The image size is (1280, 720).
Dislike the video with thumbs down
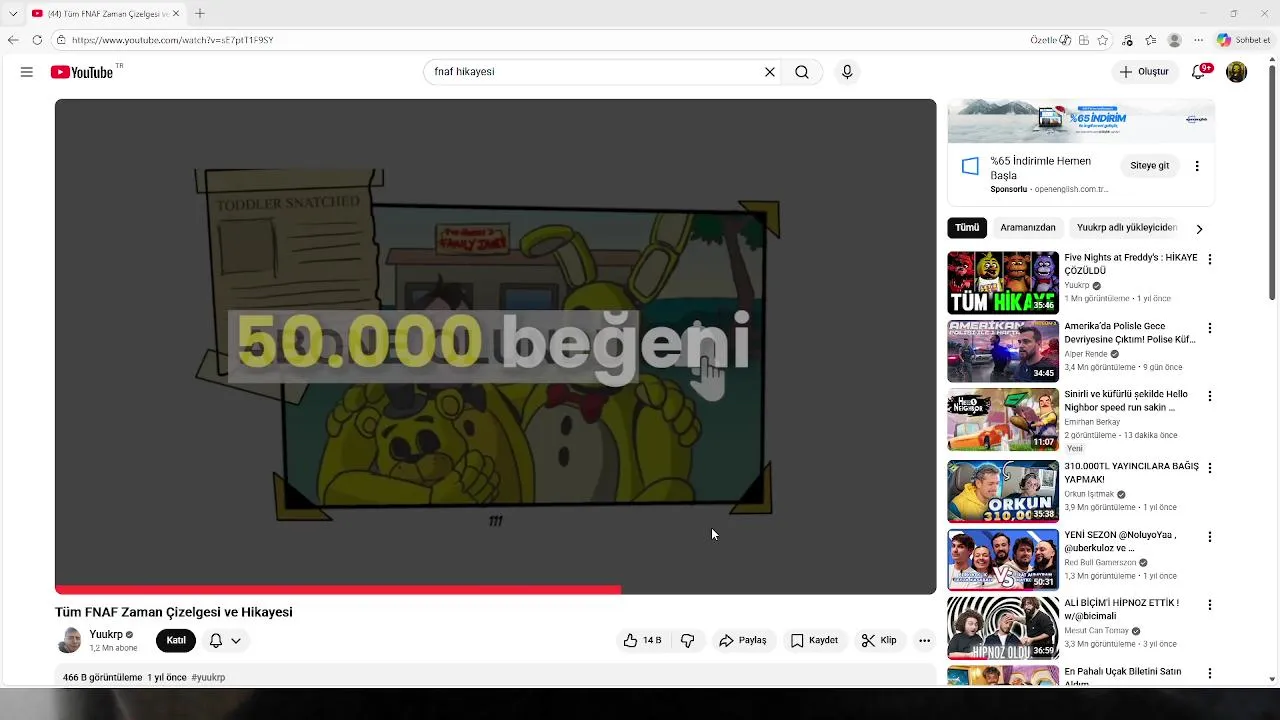point(688,641)
